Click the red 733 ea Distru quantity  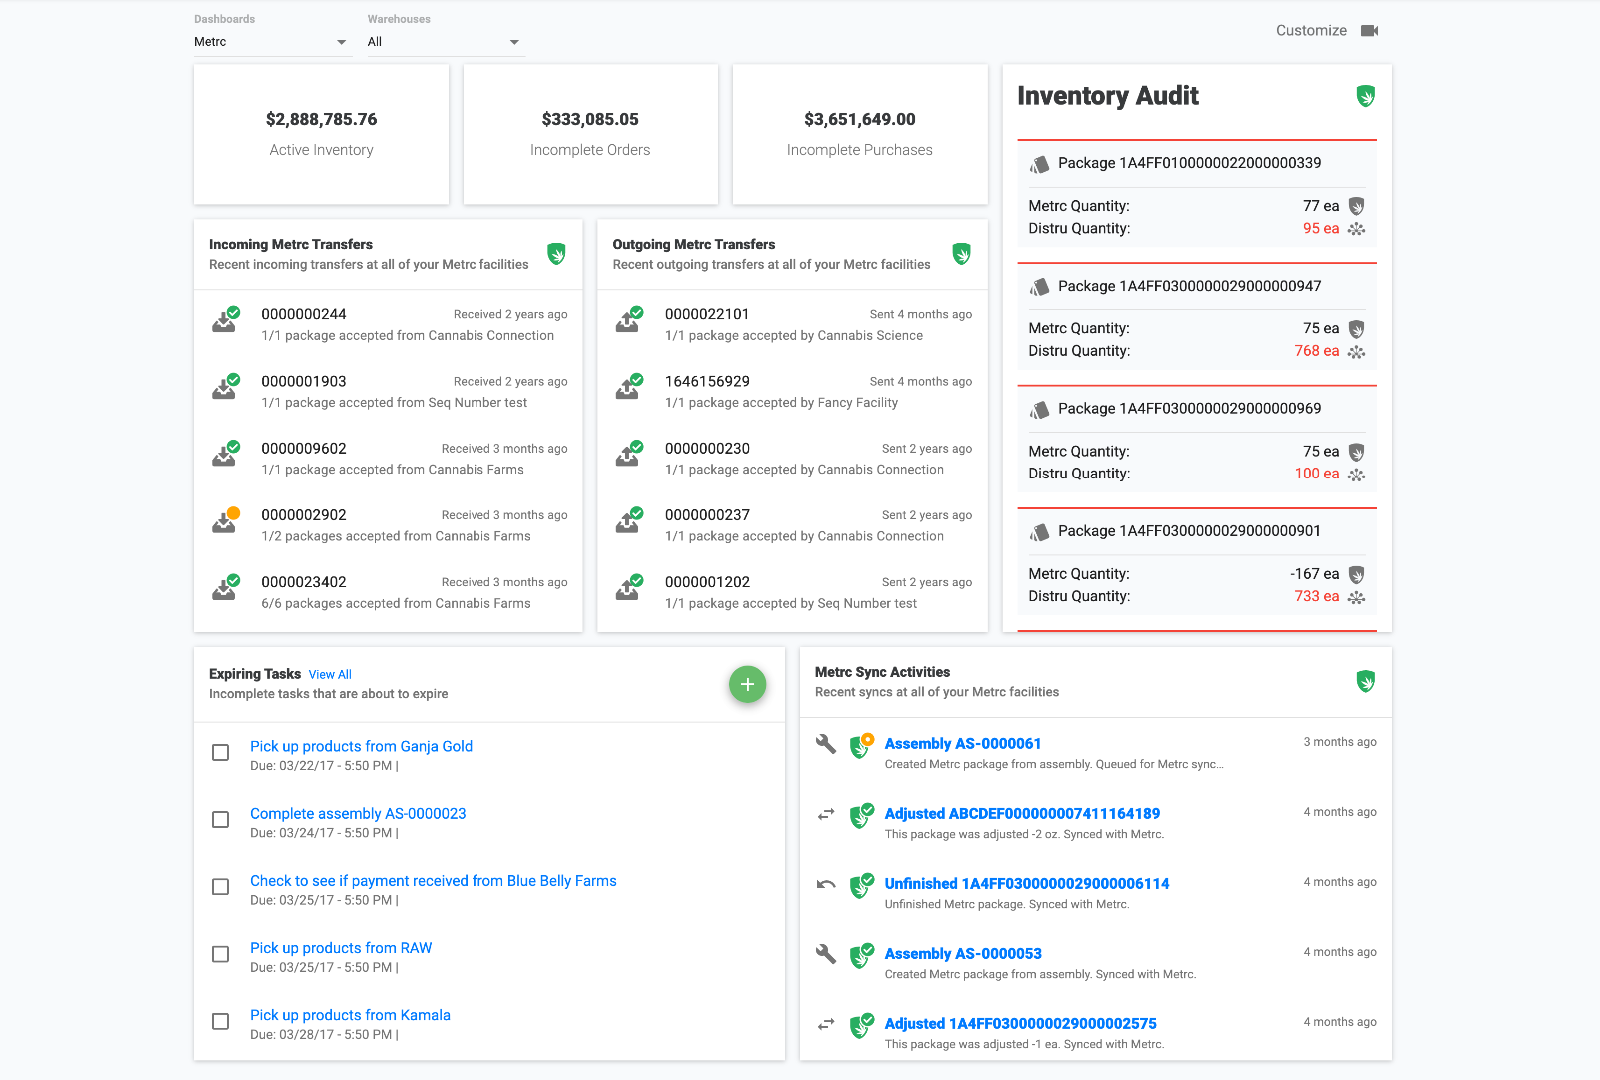1317,596
